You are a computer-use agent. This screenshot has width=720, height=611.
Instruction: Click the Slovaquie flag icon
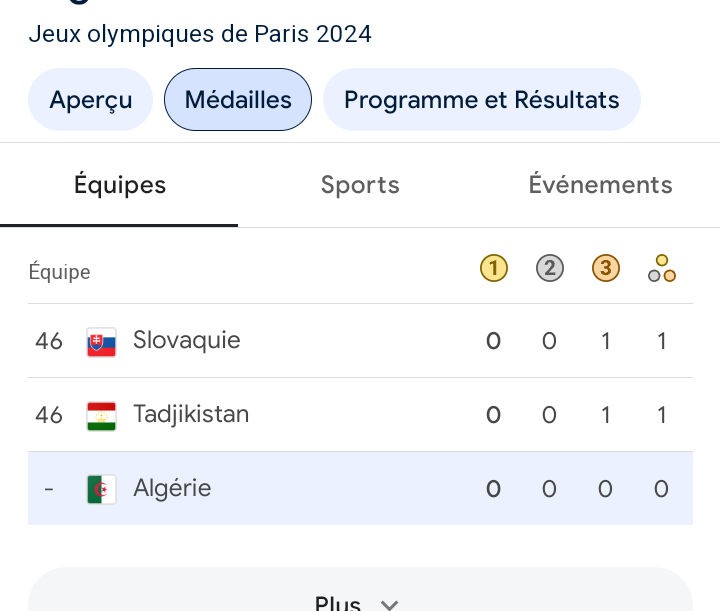tap(101, 342)
